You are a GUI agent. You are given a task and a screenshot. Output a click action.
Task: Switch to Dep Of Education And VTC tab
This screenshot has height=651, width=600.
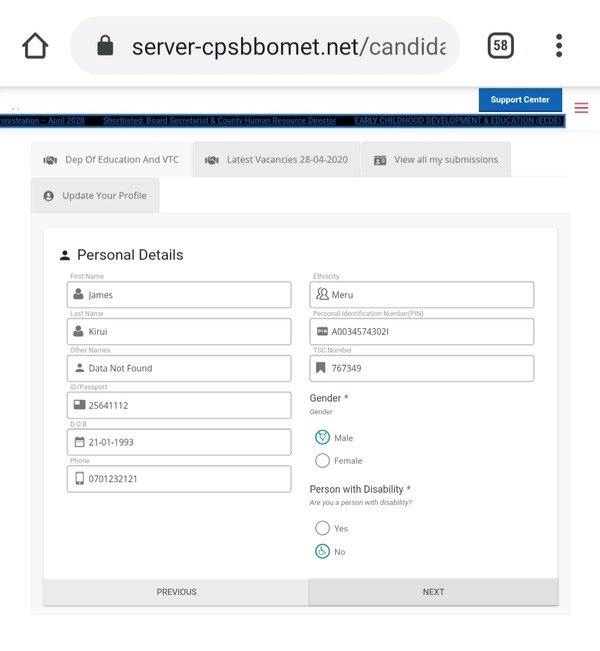[111, 159]
